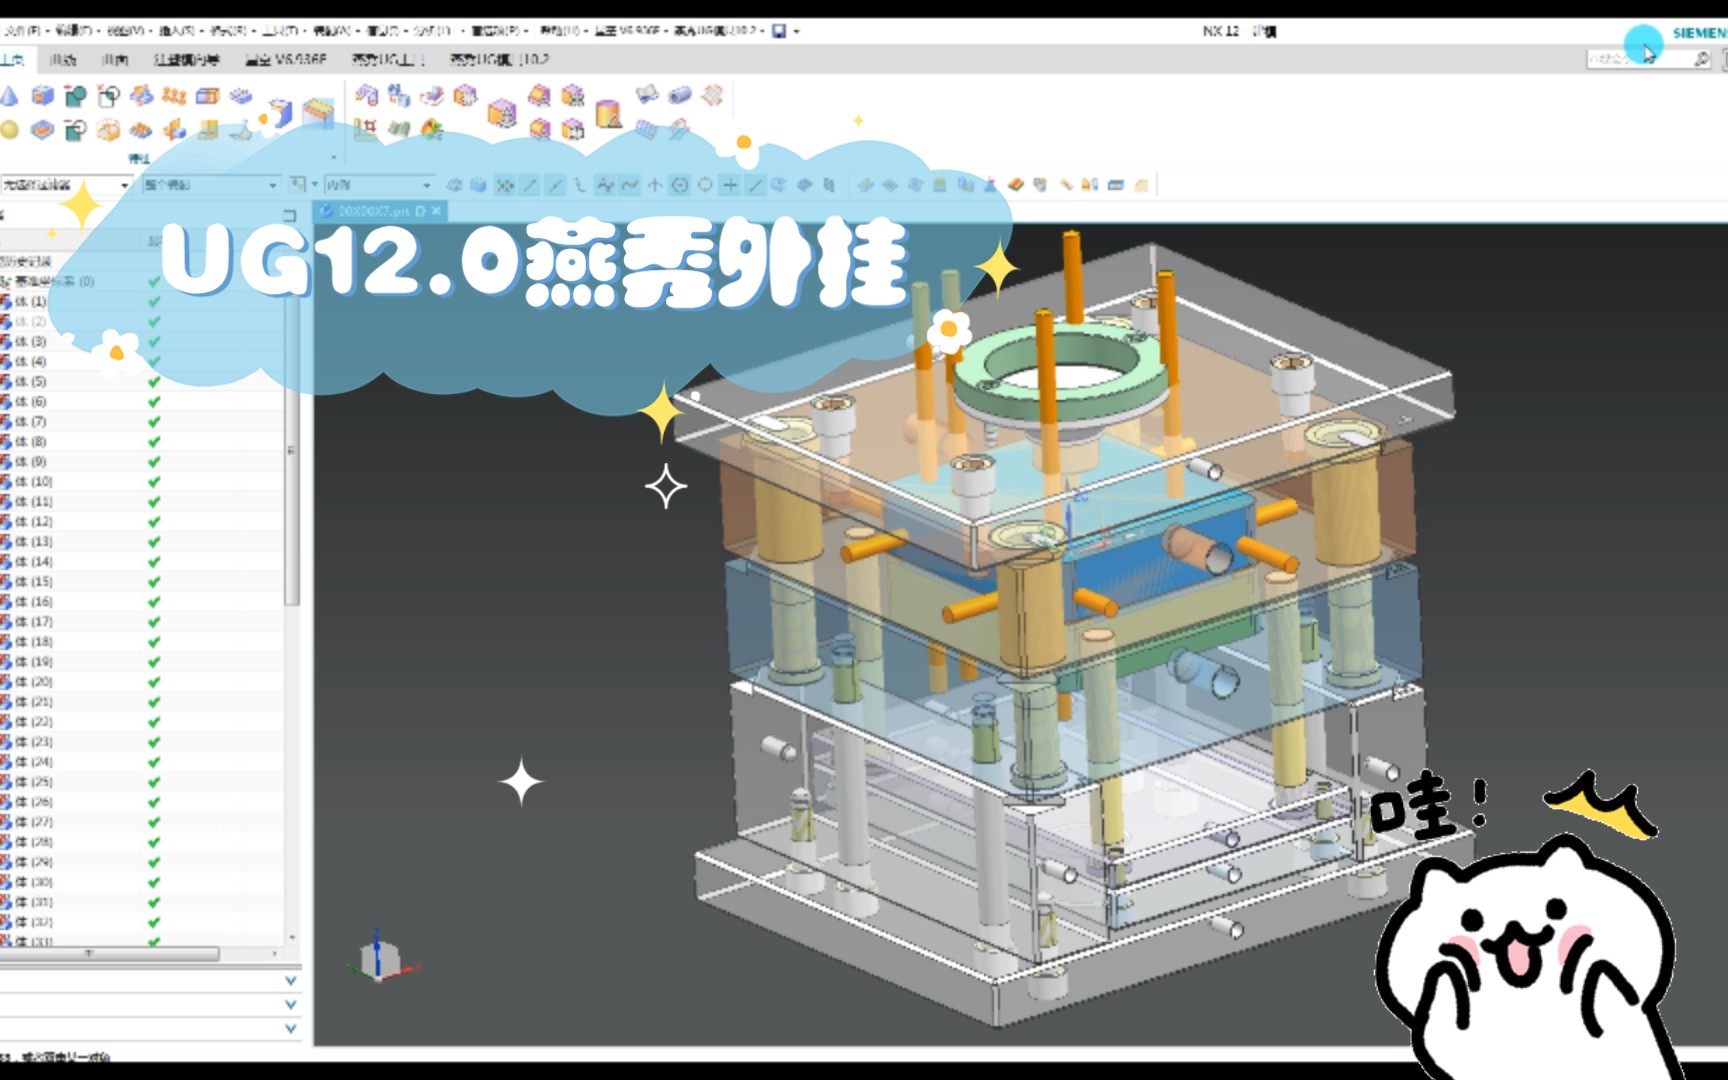Switch to the ribbon tab ending in 10.2

click(499, 60)
